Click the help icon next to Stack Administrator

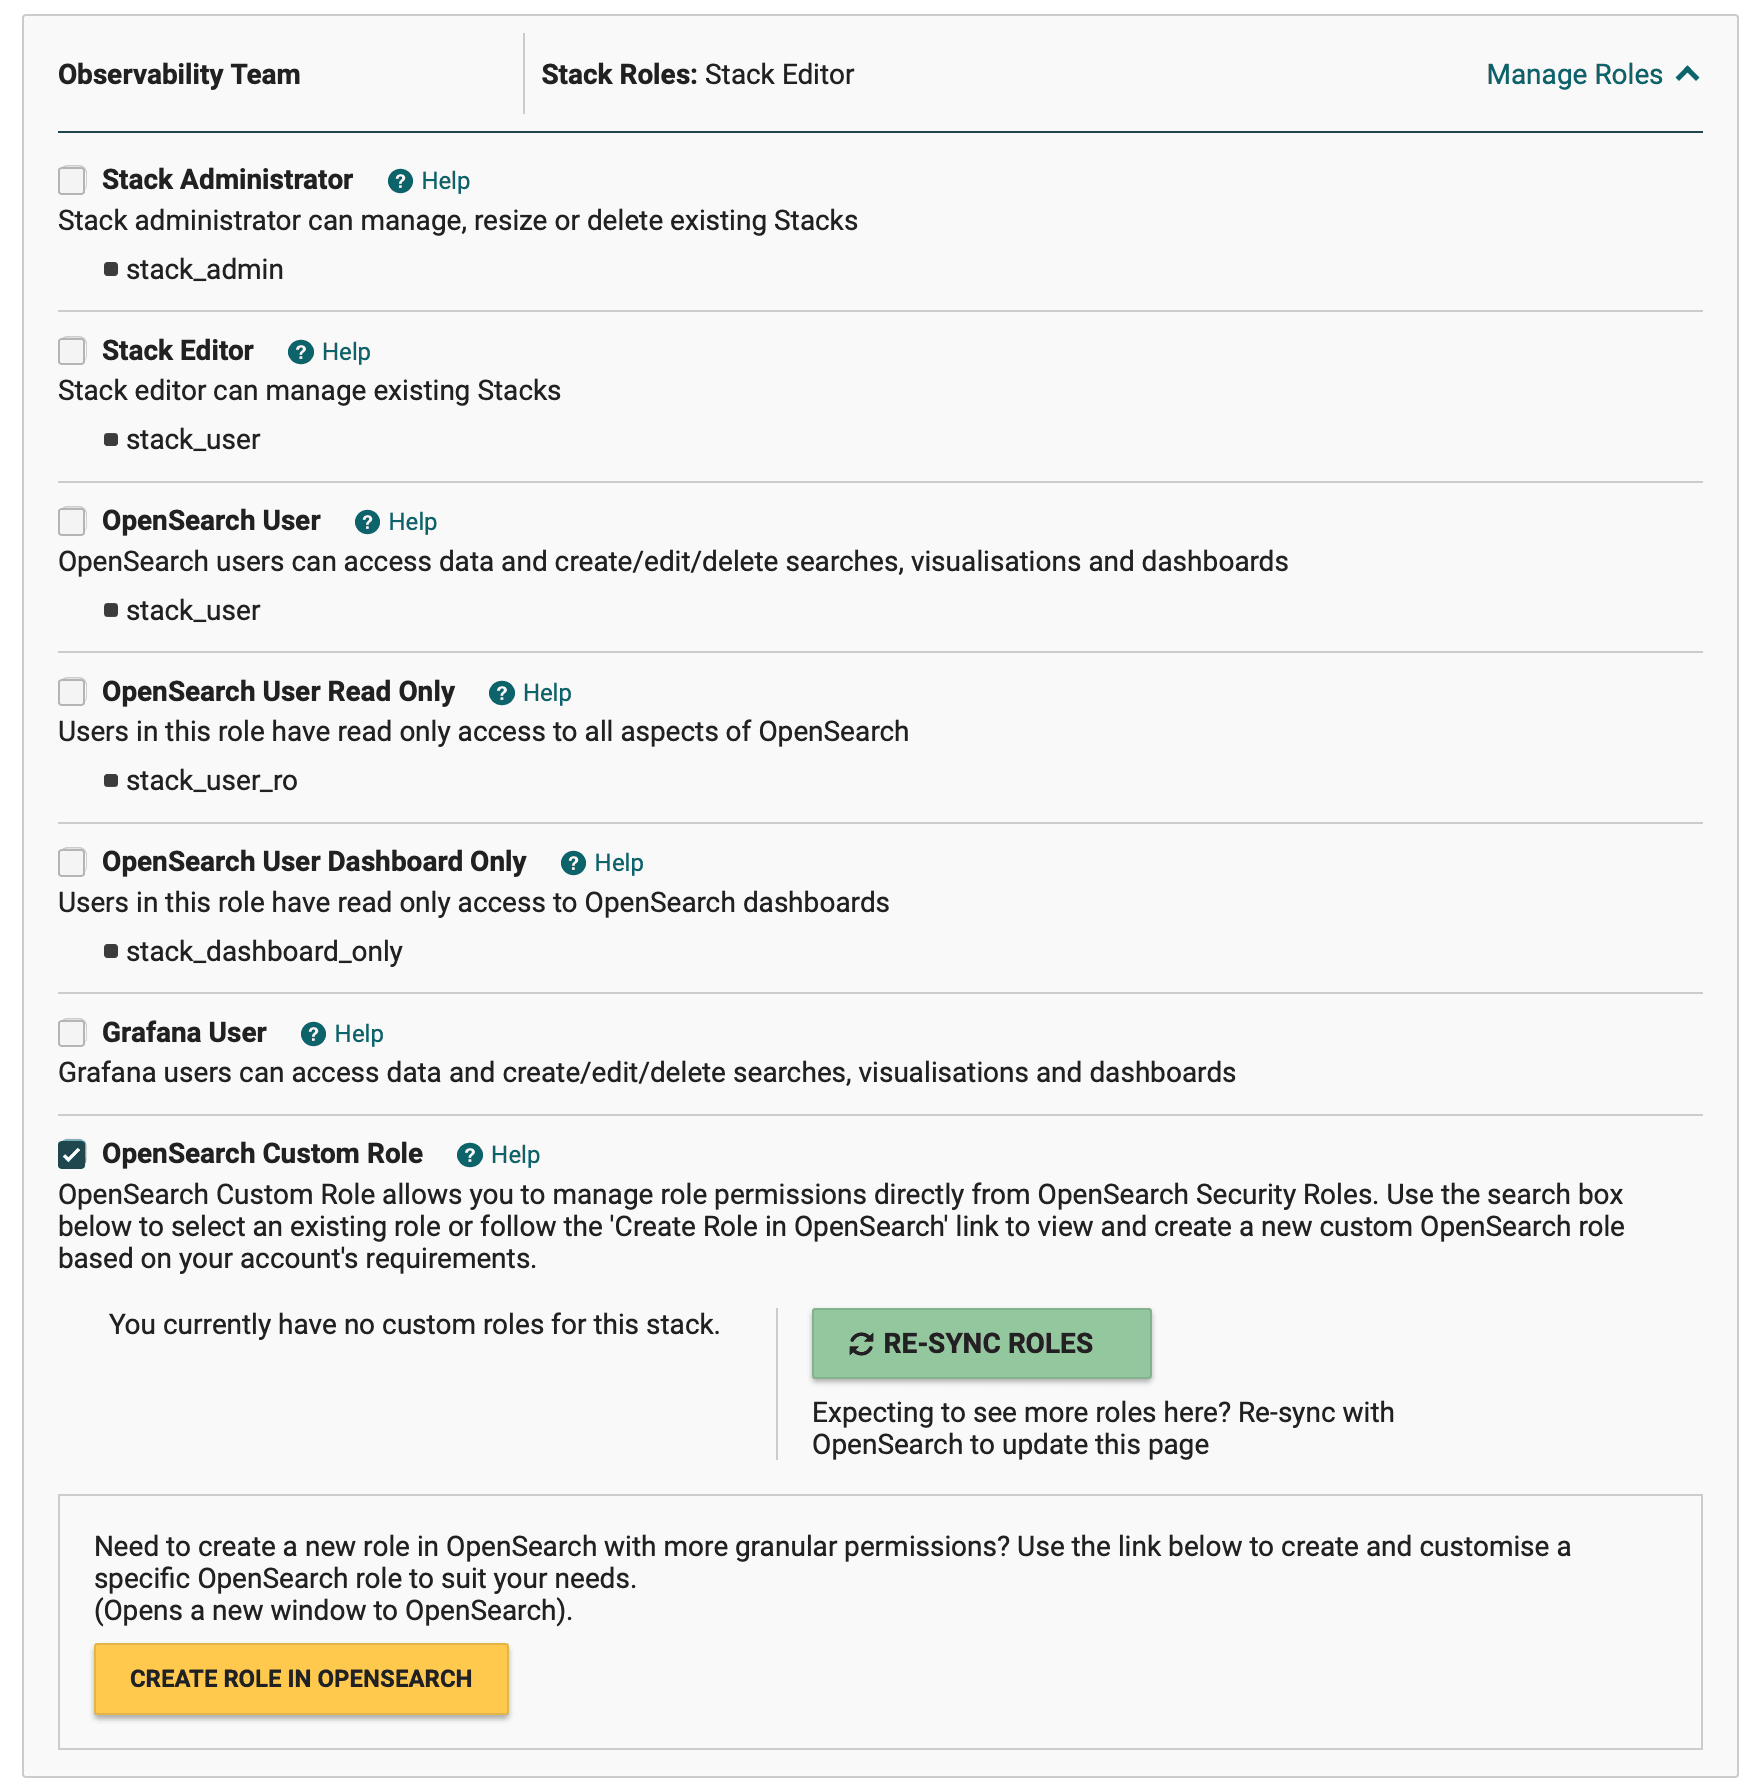[x=400, y=181]
